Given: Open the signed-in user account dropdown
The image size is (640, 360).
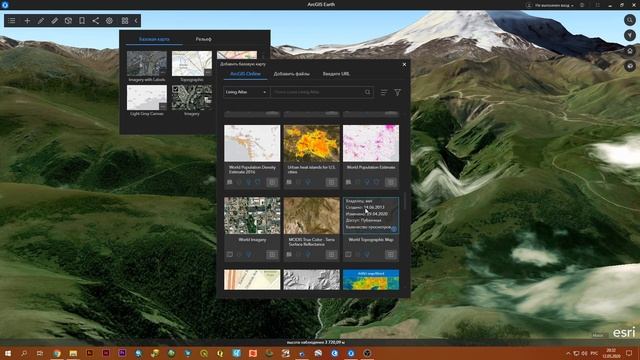Looking at the screenshot, I should [x=550, y=5].
